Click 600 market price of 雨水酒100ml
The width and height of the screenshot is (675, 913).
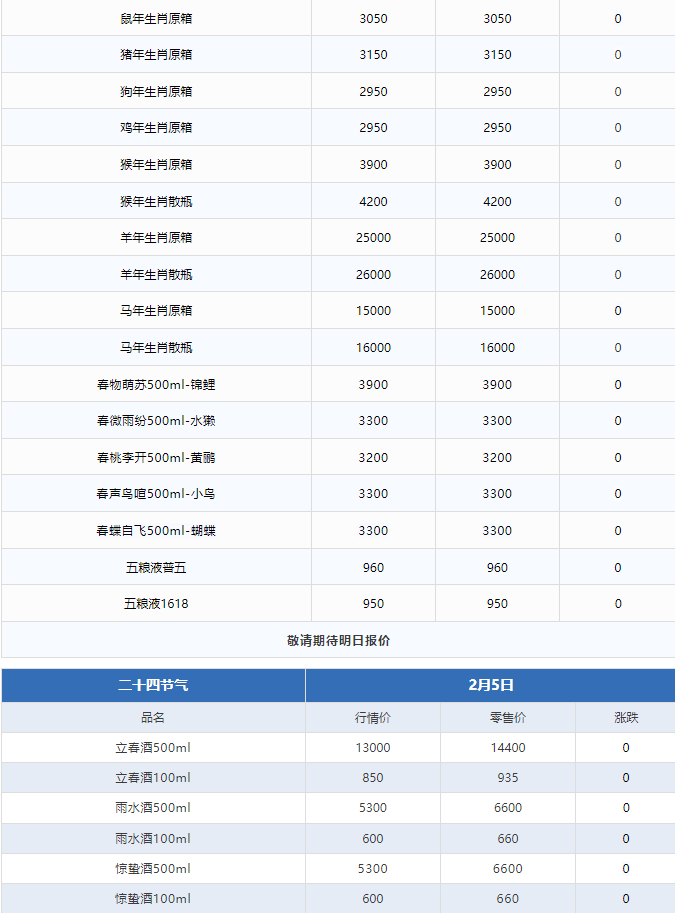373,838
